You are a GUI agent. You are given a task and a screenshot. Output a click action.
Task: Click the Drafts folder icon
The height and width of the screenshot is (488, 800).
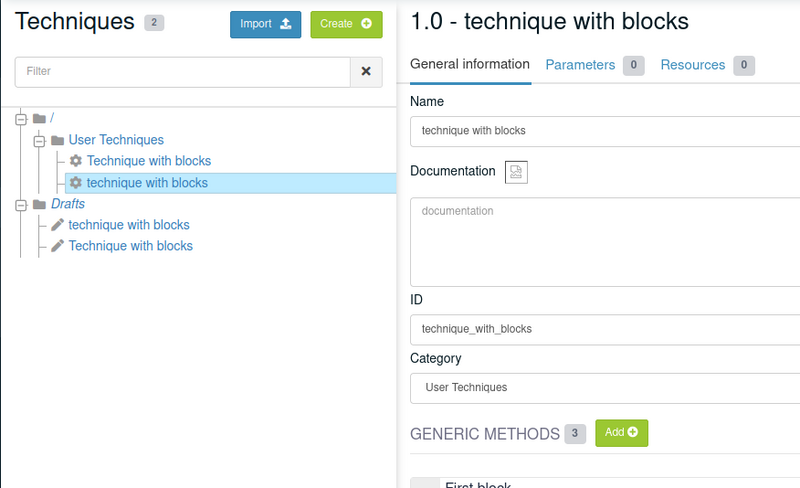click(x=39, y=204)
